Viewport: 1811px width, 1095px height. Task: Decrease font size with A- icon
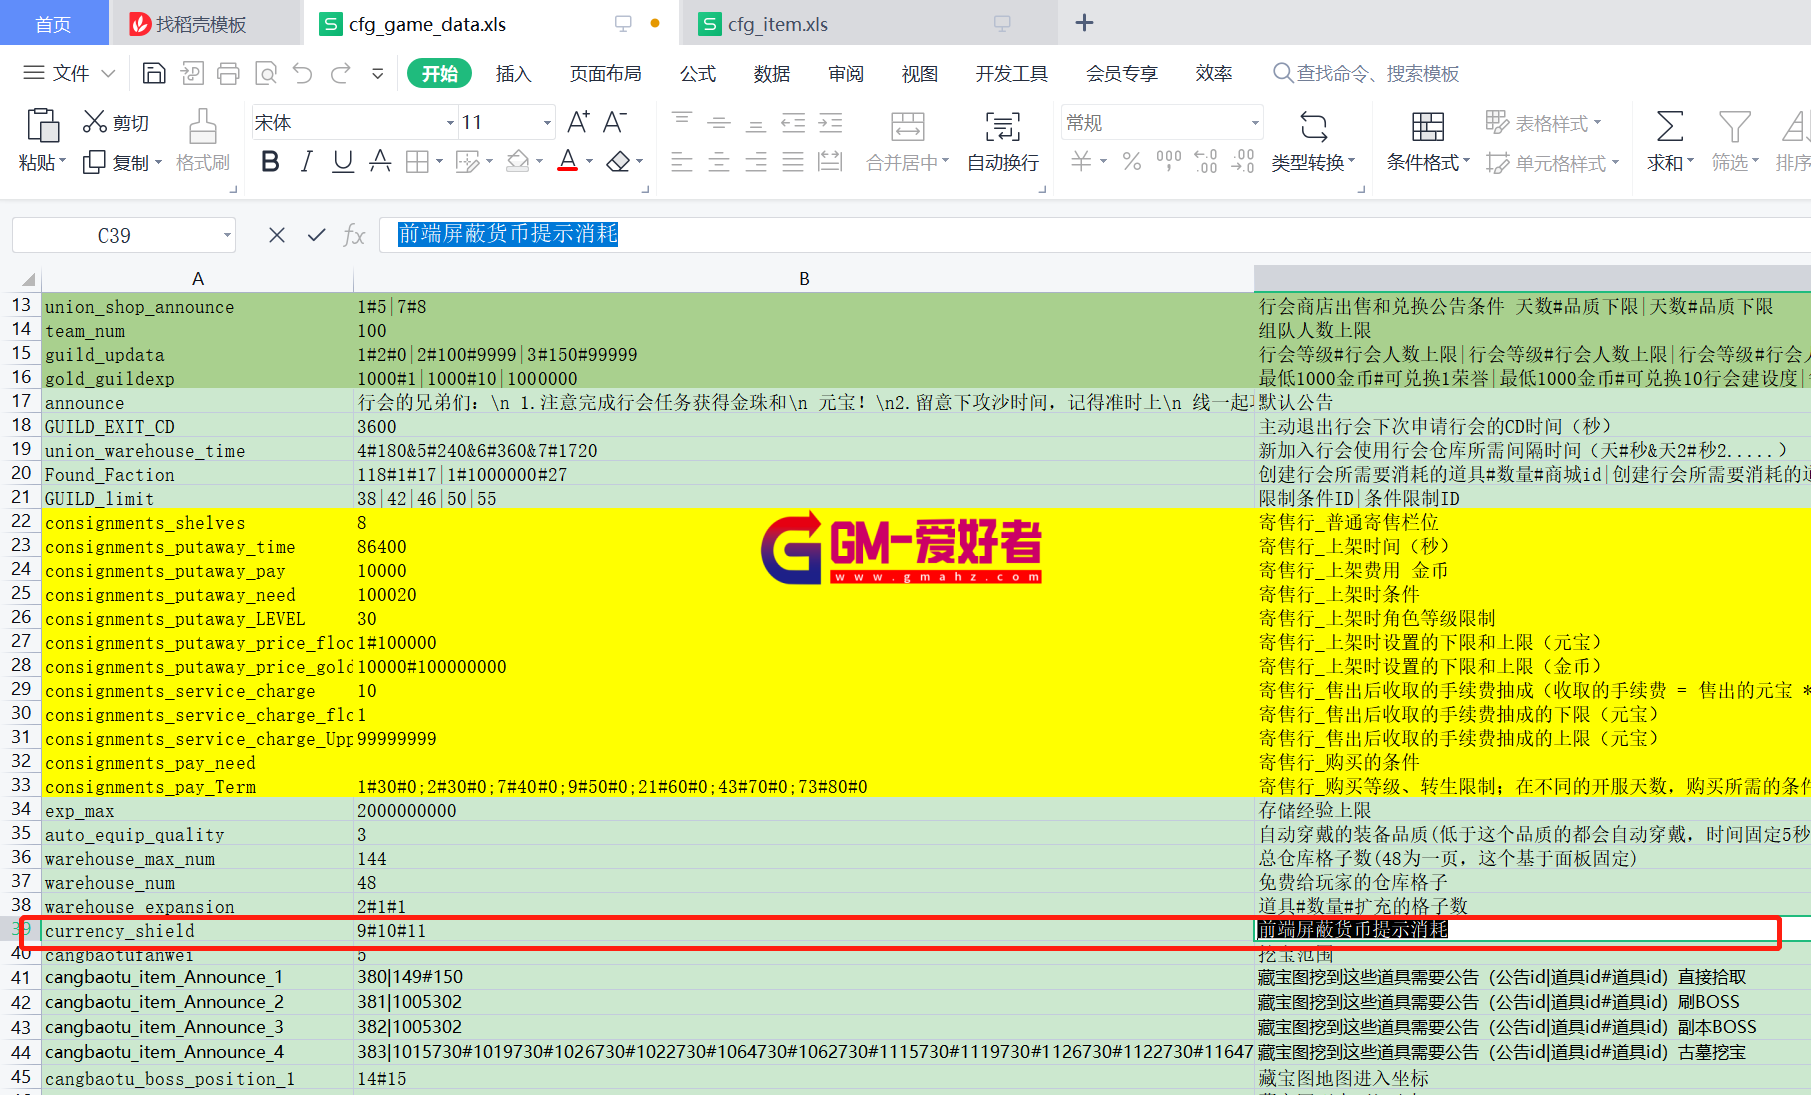pyautogui.click(x=615, y=122)
